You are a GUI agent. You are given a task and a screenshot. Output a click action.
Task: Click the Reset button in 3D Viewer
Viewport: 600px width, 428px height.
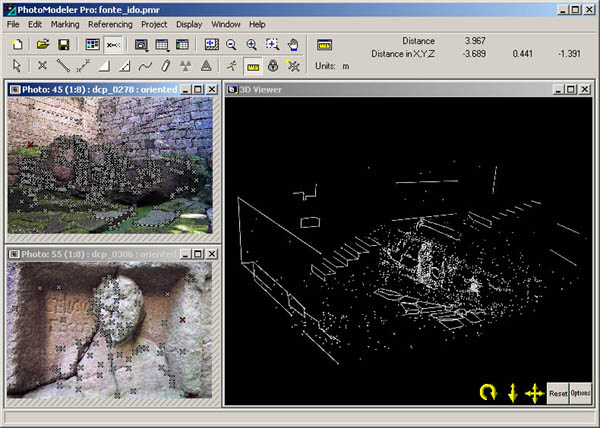[x=558, y=393]
